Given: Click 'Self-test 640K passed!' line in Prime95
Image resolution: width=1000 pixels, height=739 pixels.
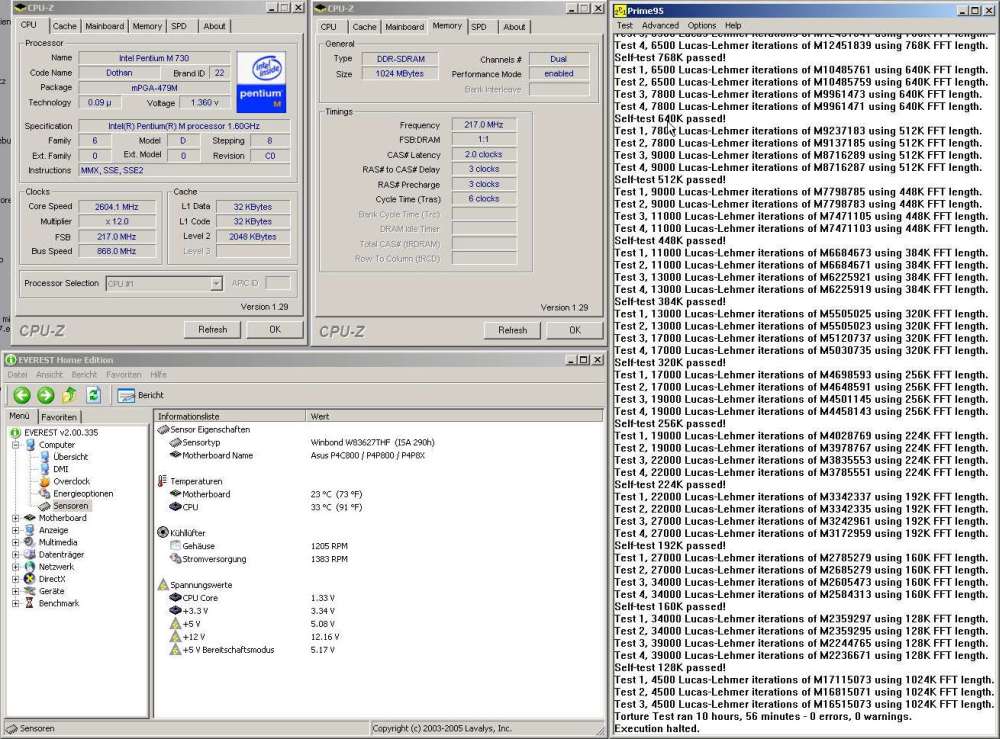Looking at the screenshot, I should click(670, 119).
